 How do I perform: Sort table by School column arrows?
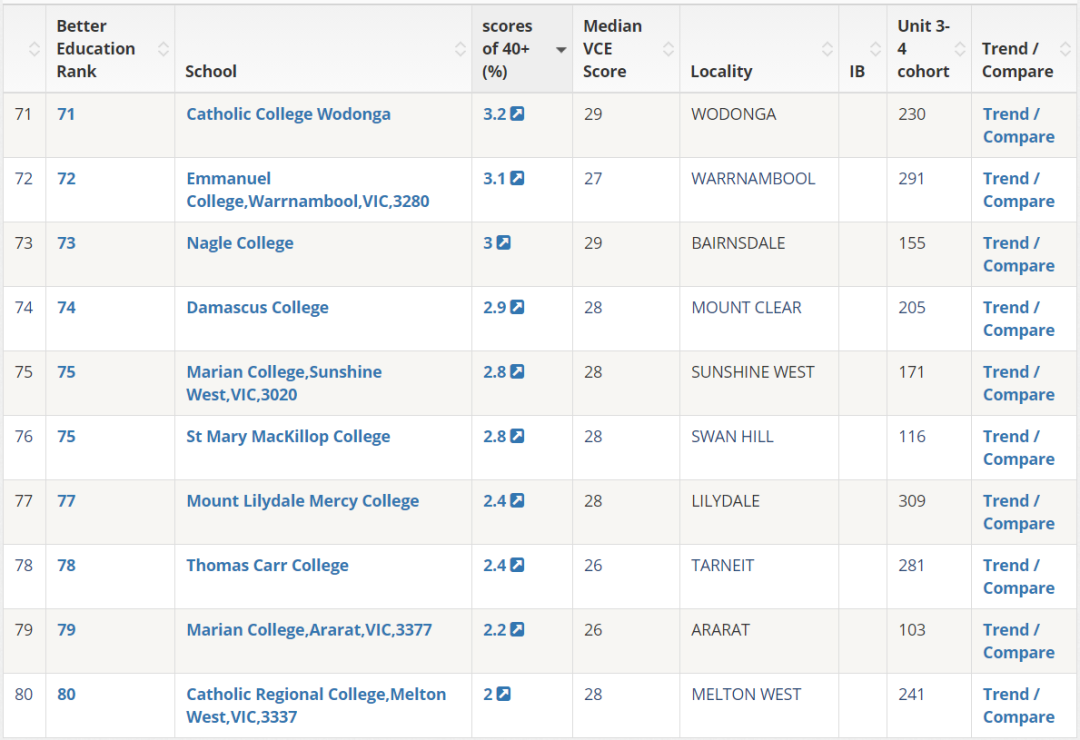click(460, 49)
